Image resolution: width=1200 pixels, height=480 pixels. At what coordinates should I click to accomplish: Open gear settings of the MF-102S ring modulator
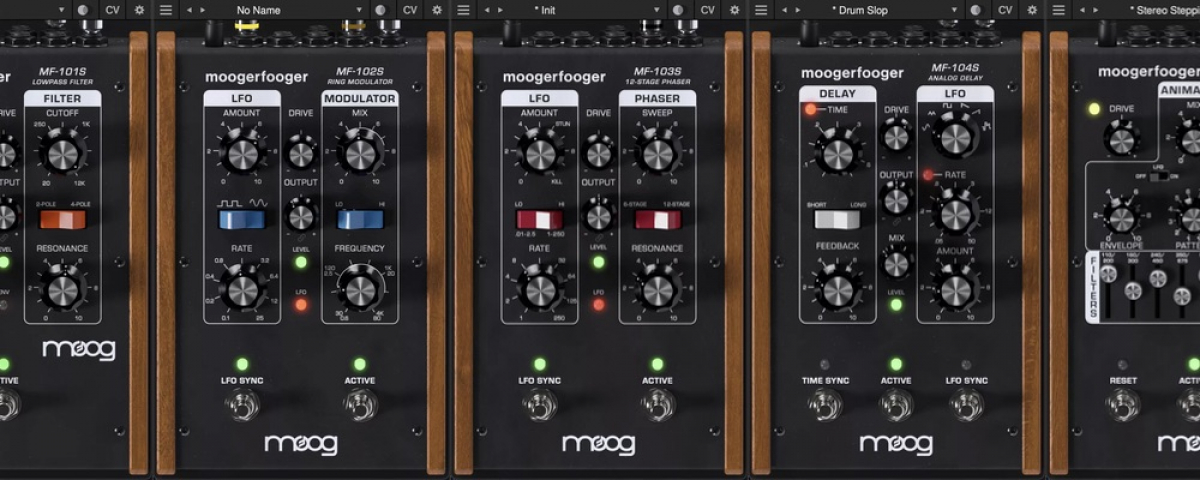(x=437, y=9)
